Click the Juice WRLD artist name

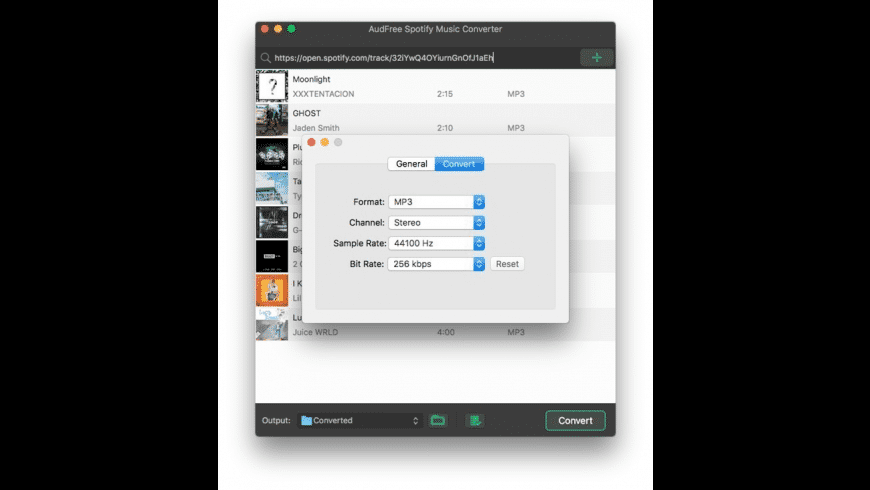tap(315, 332)
